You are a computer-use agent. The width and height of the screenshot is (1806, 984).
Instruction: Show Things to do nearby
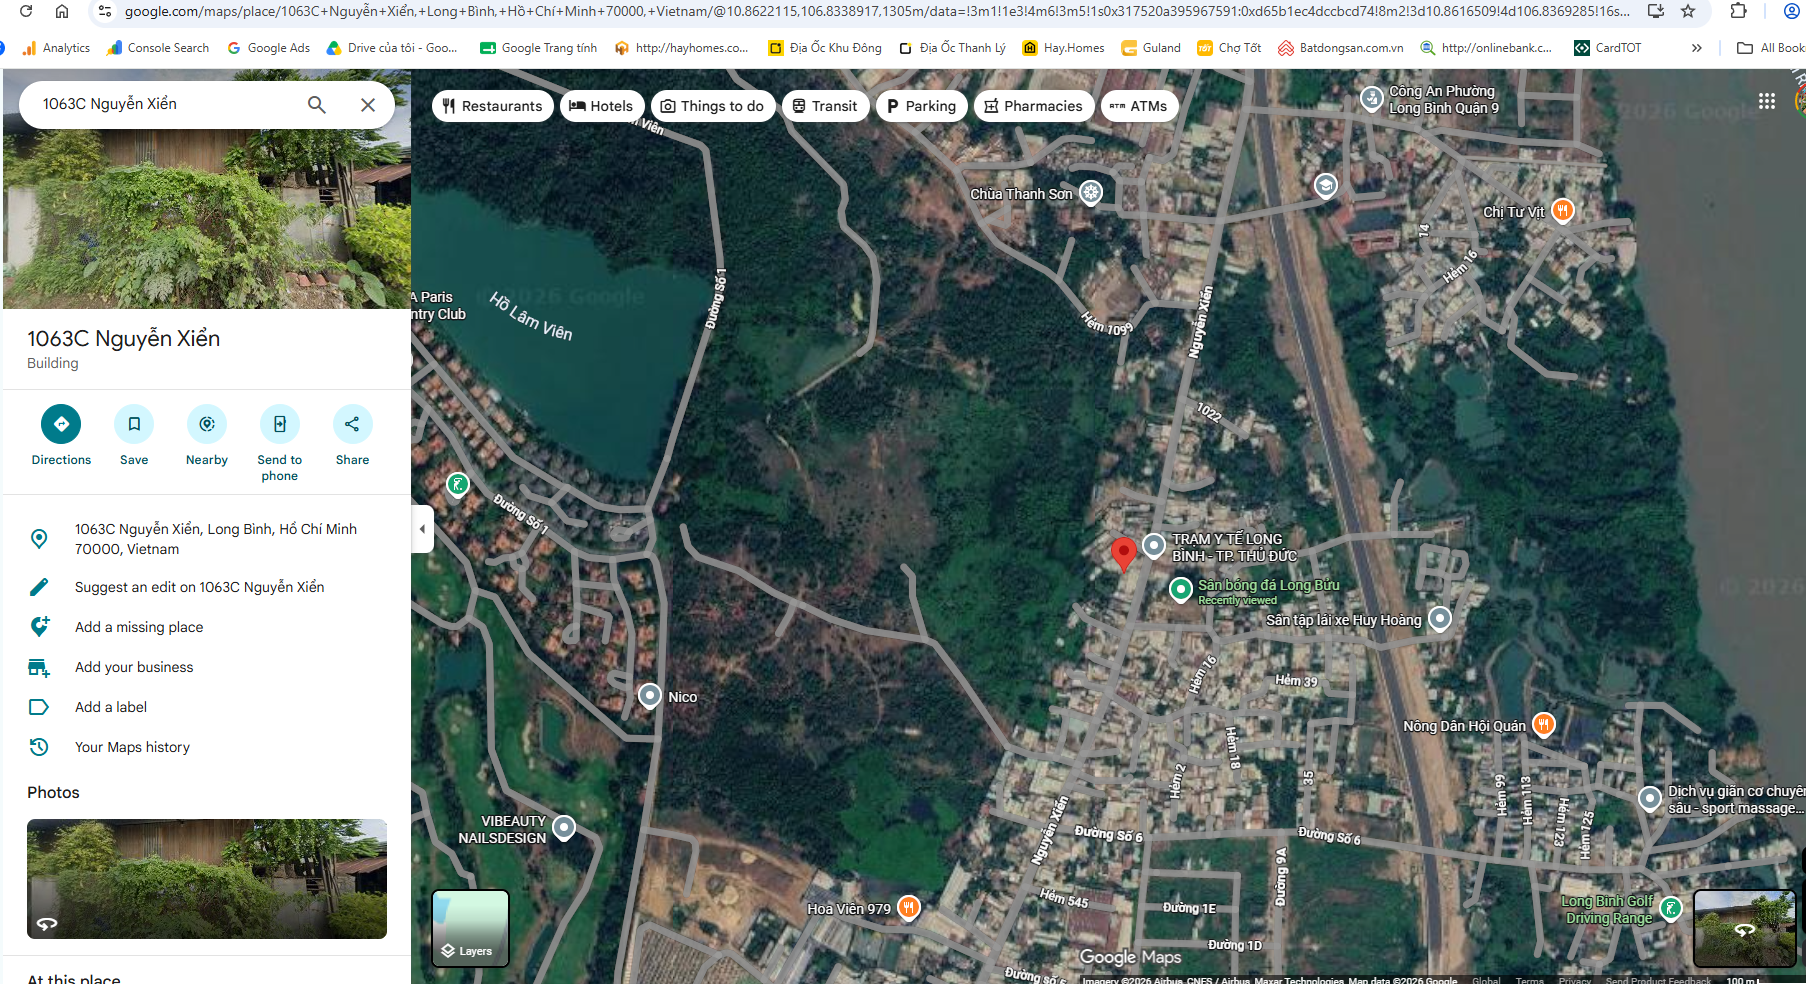713,106
